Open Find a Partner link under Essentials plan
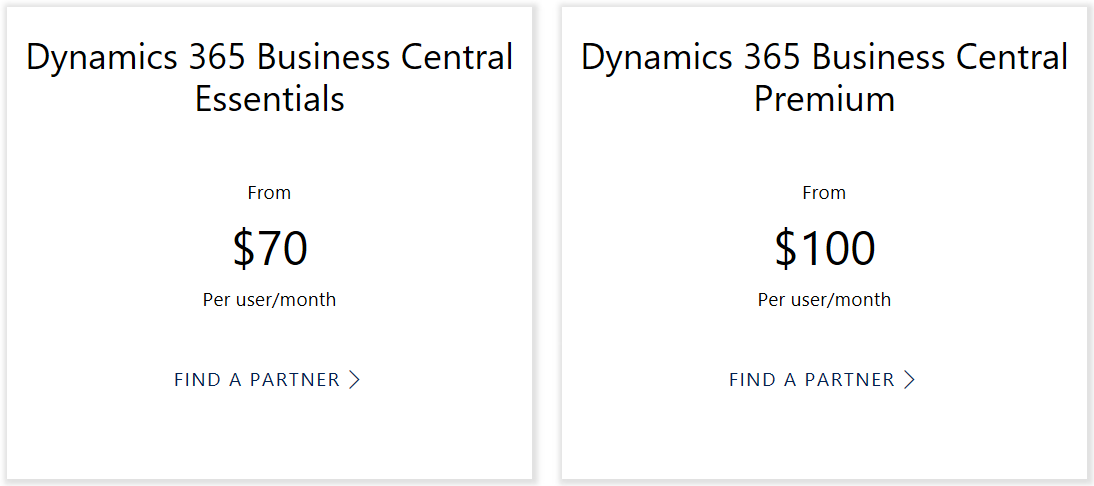This screenshot has height=486, width=1094. pos(257,380)
